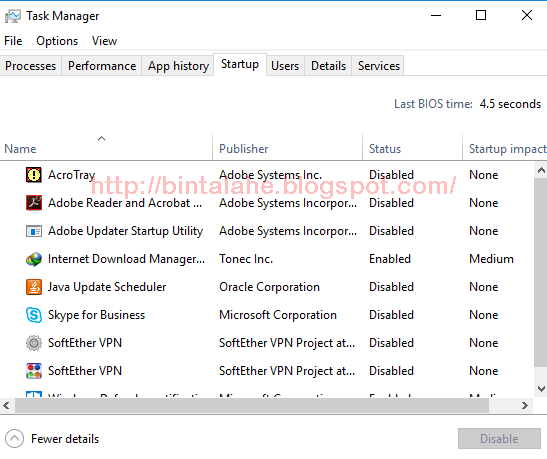Open the View menu
This screenshot has width=547, height=459.
click(104, 41)
